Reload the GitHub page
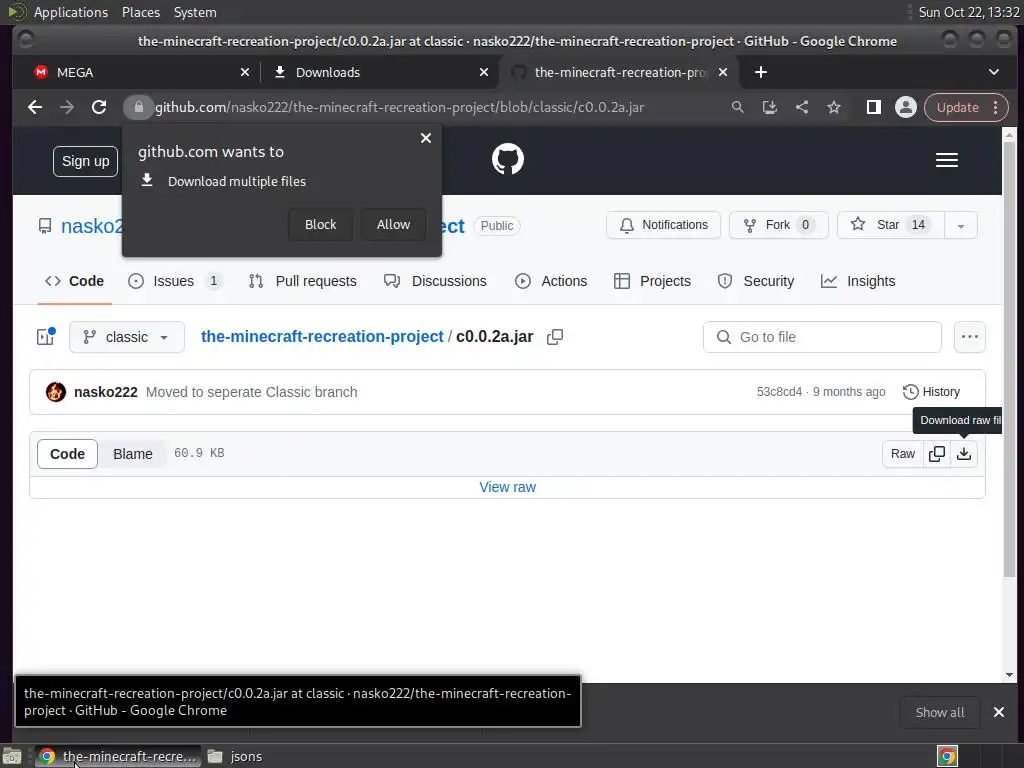The width and height of the screenshot is (1024, 768). point(99,108)
